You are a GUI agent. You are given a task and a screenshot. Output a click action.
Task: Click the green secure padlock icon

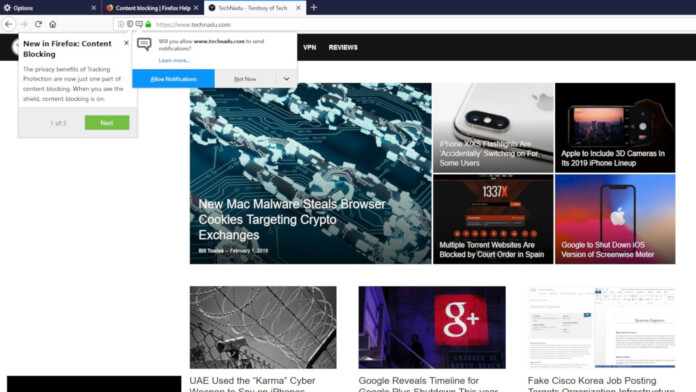tap(148, 24)
